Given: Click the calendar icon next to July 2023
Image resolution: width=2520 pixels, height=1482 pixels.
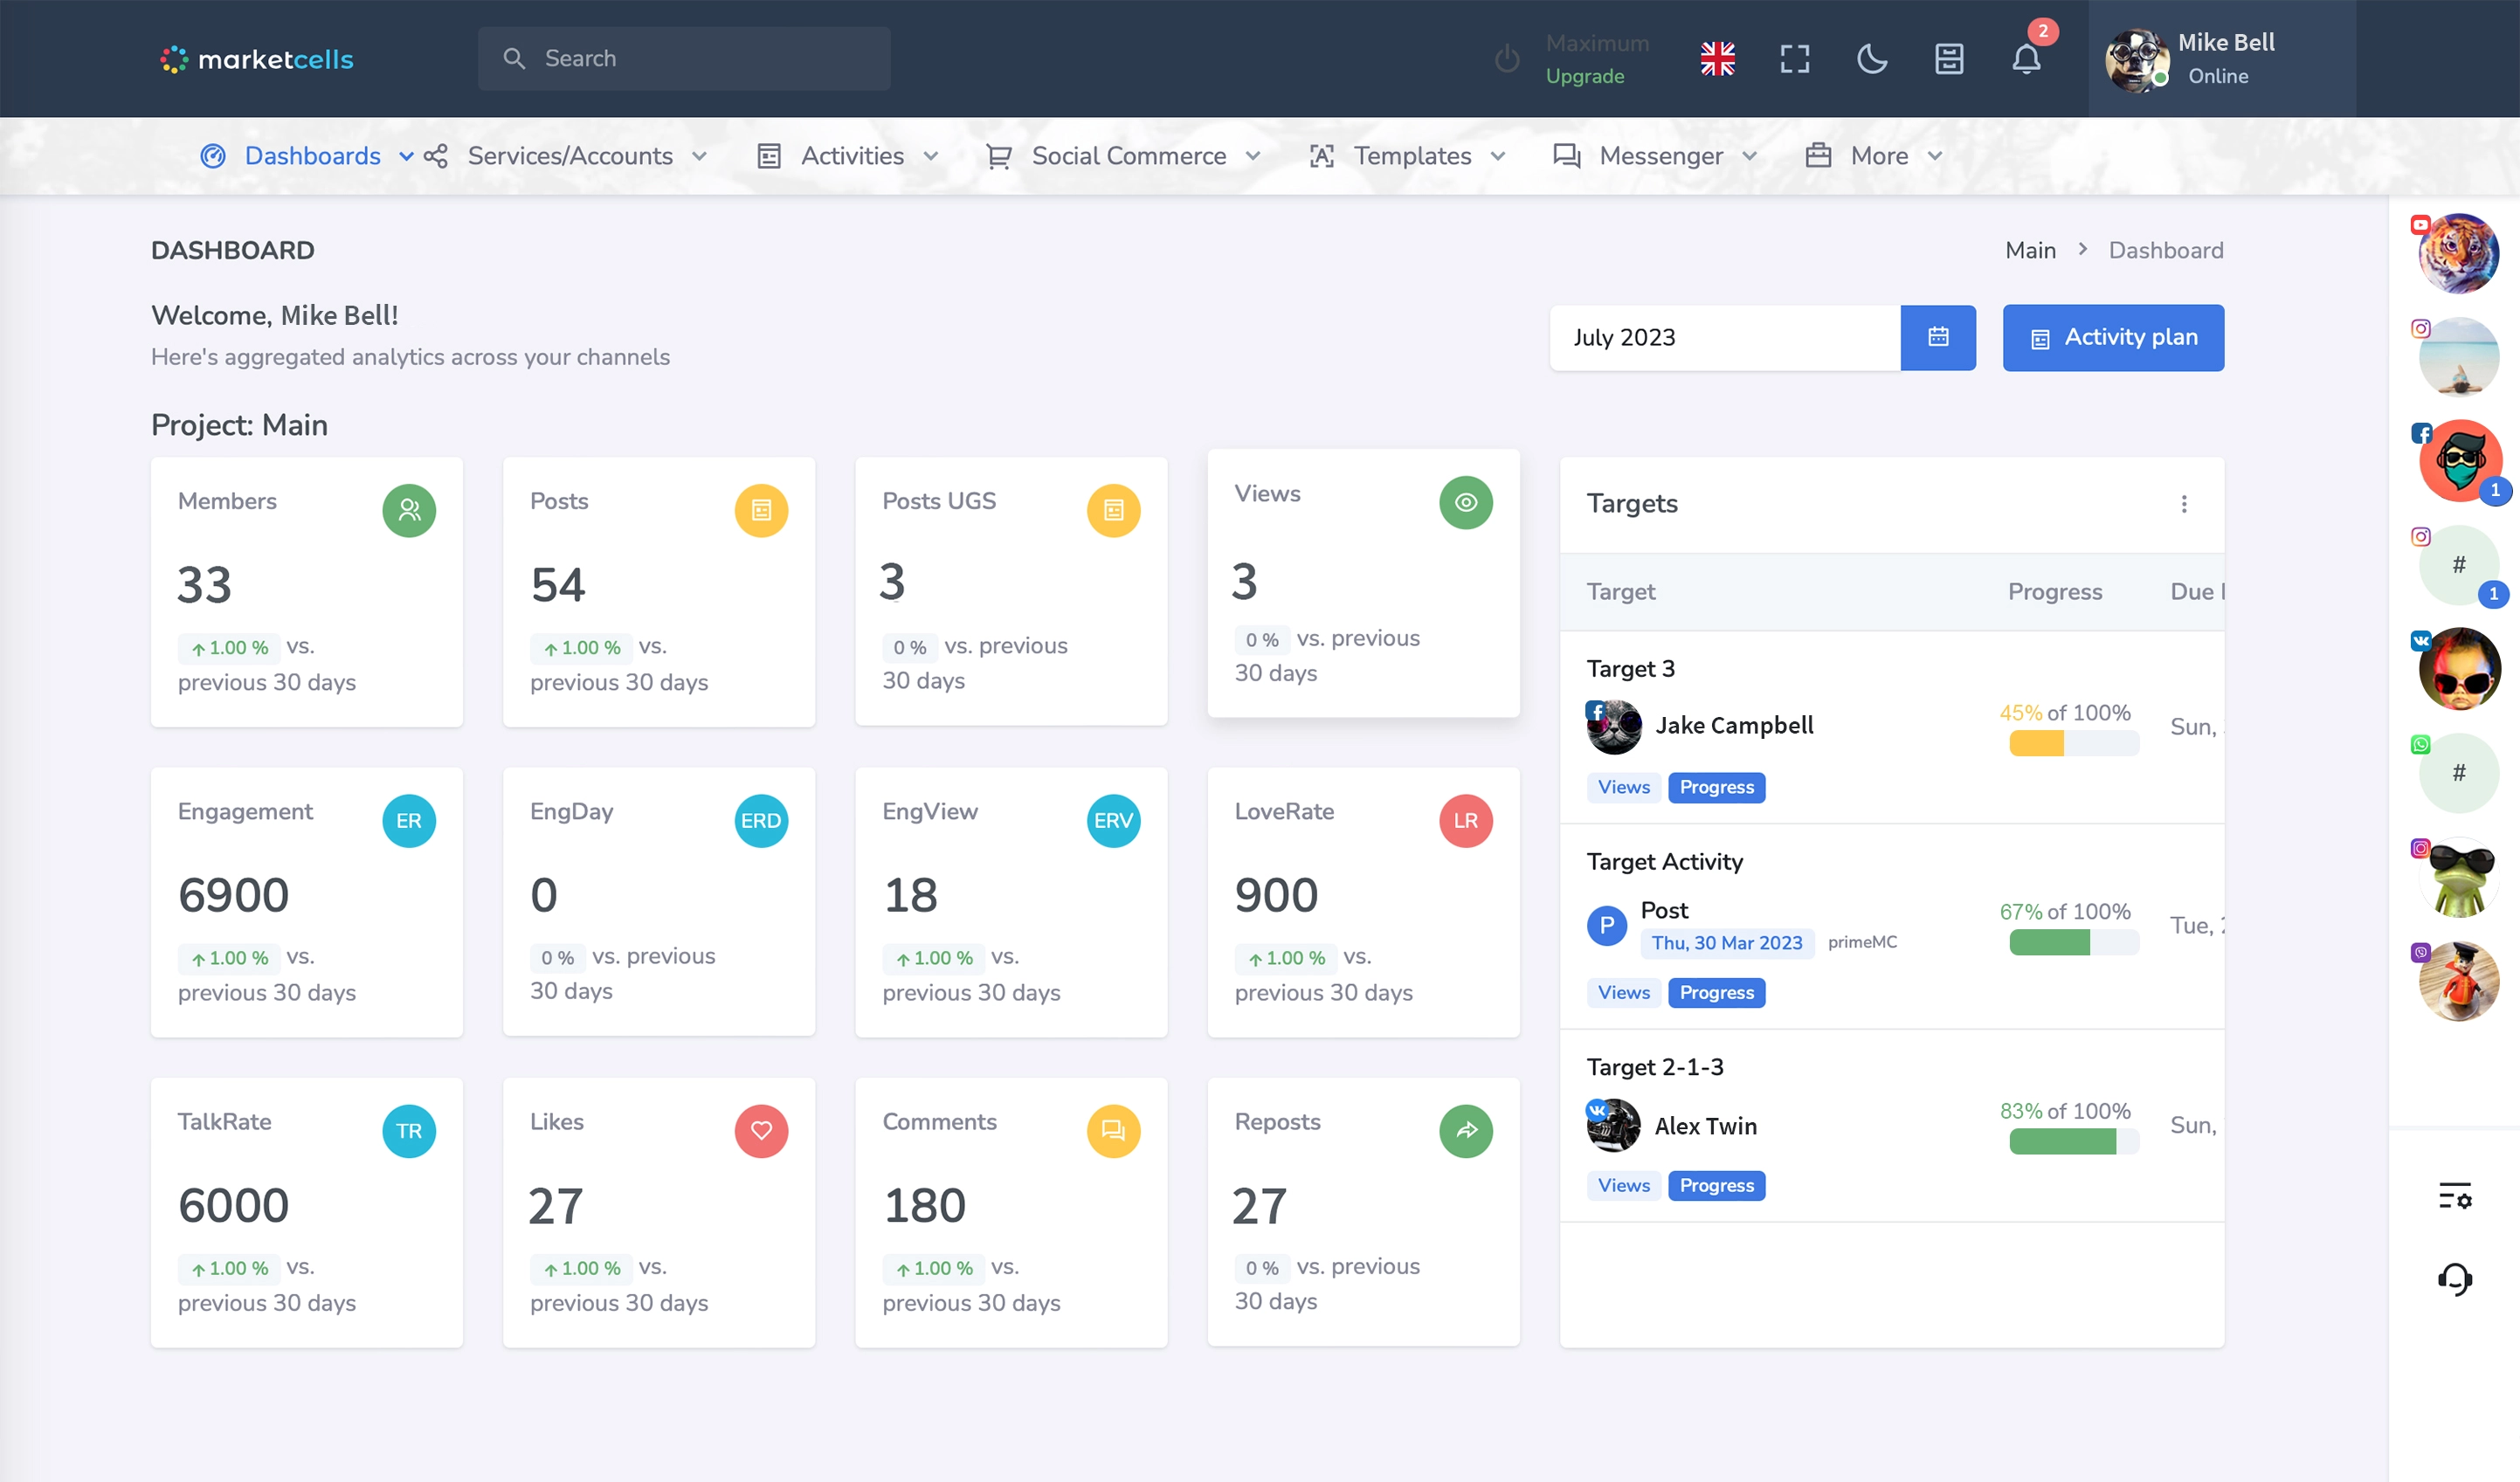Looking at the screenshot, I should tap(1938, 337).
